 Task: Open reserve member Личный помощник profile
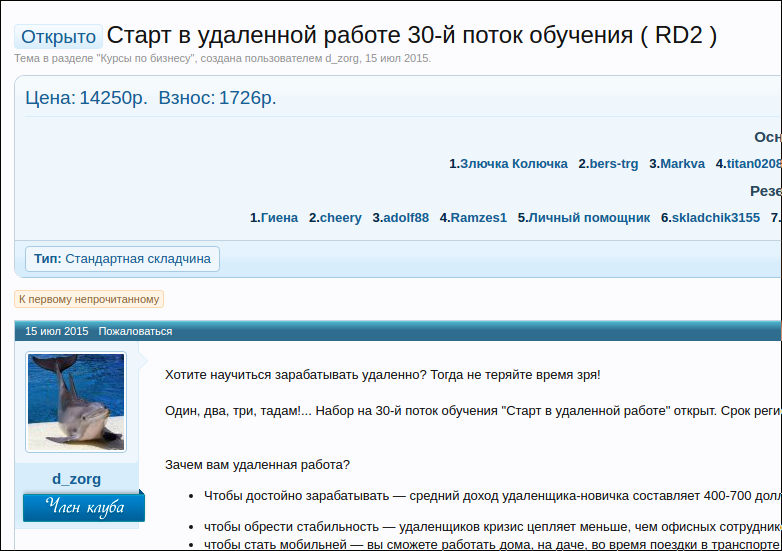(x=589, y=217)
